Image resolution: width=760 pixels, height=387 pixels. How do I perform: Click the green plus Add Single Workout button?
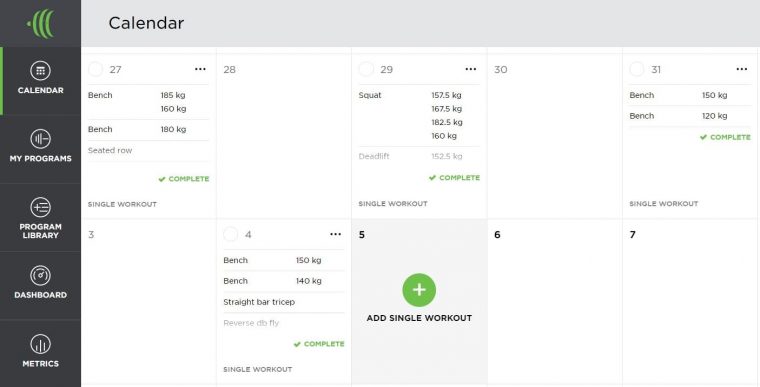(x=419, y=290)
